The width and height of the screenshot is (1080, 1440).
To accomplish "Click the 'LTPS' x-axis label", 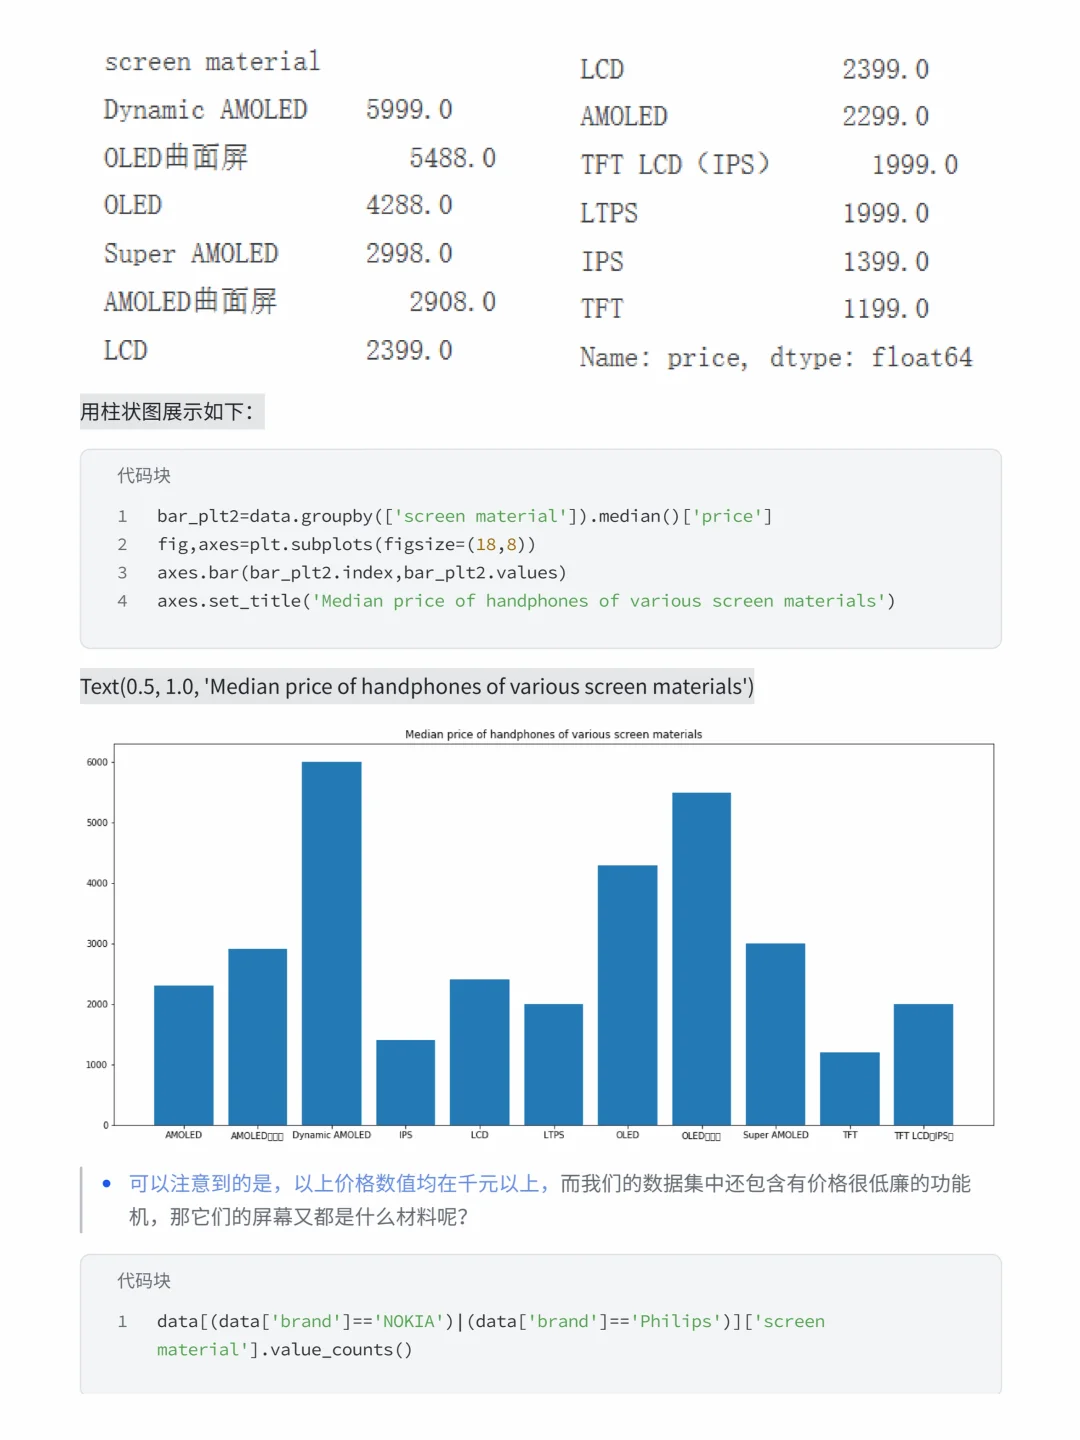I will tap(553, 1135).
